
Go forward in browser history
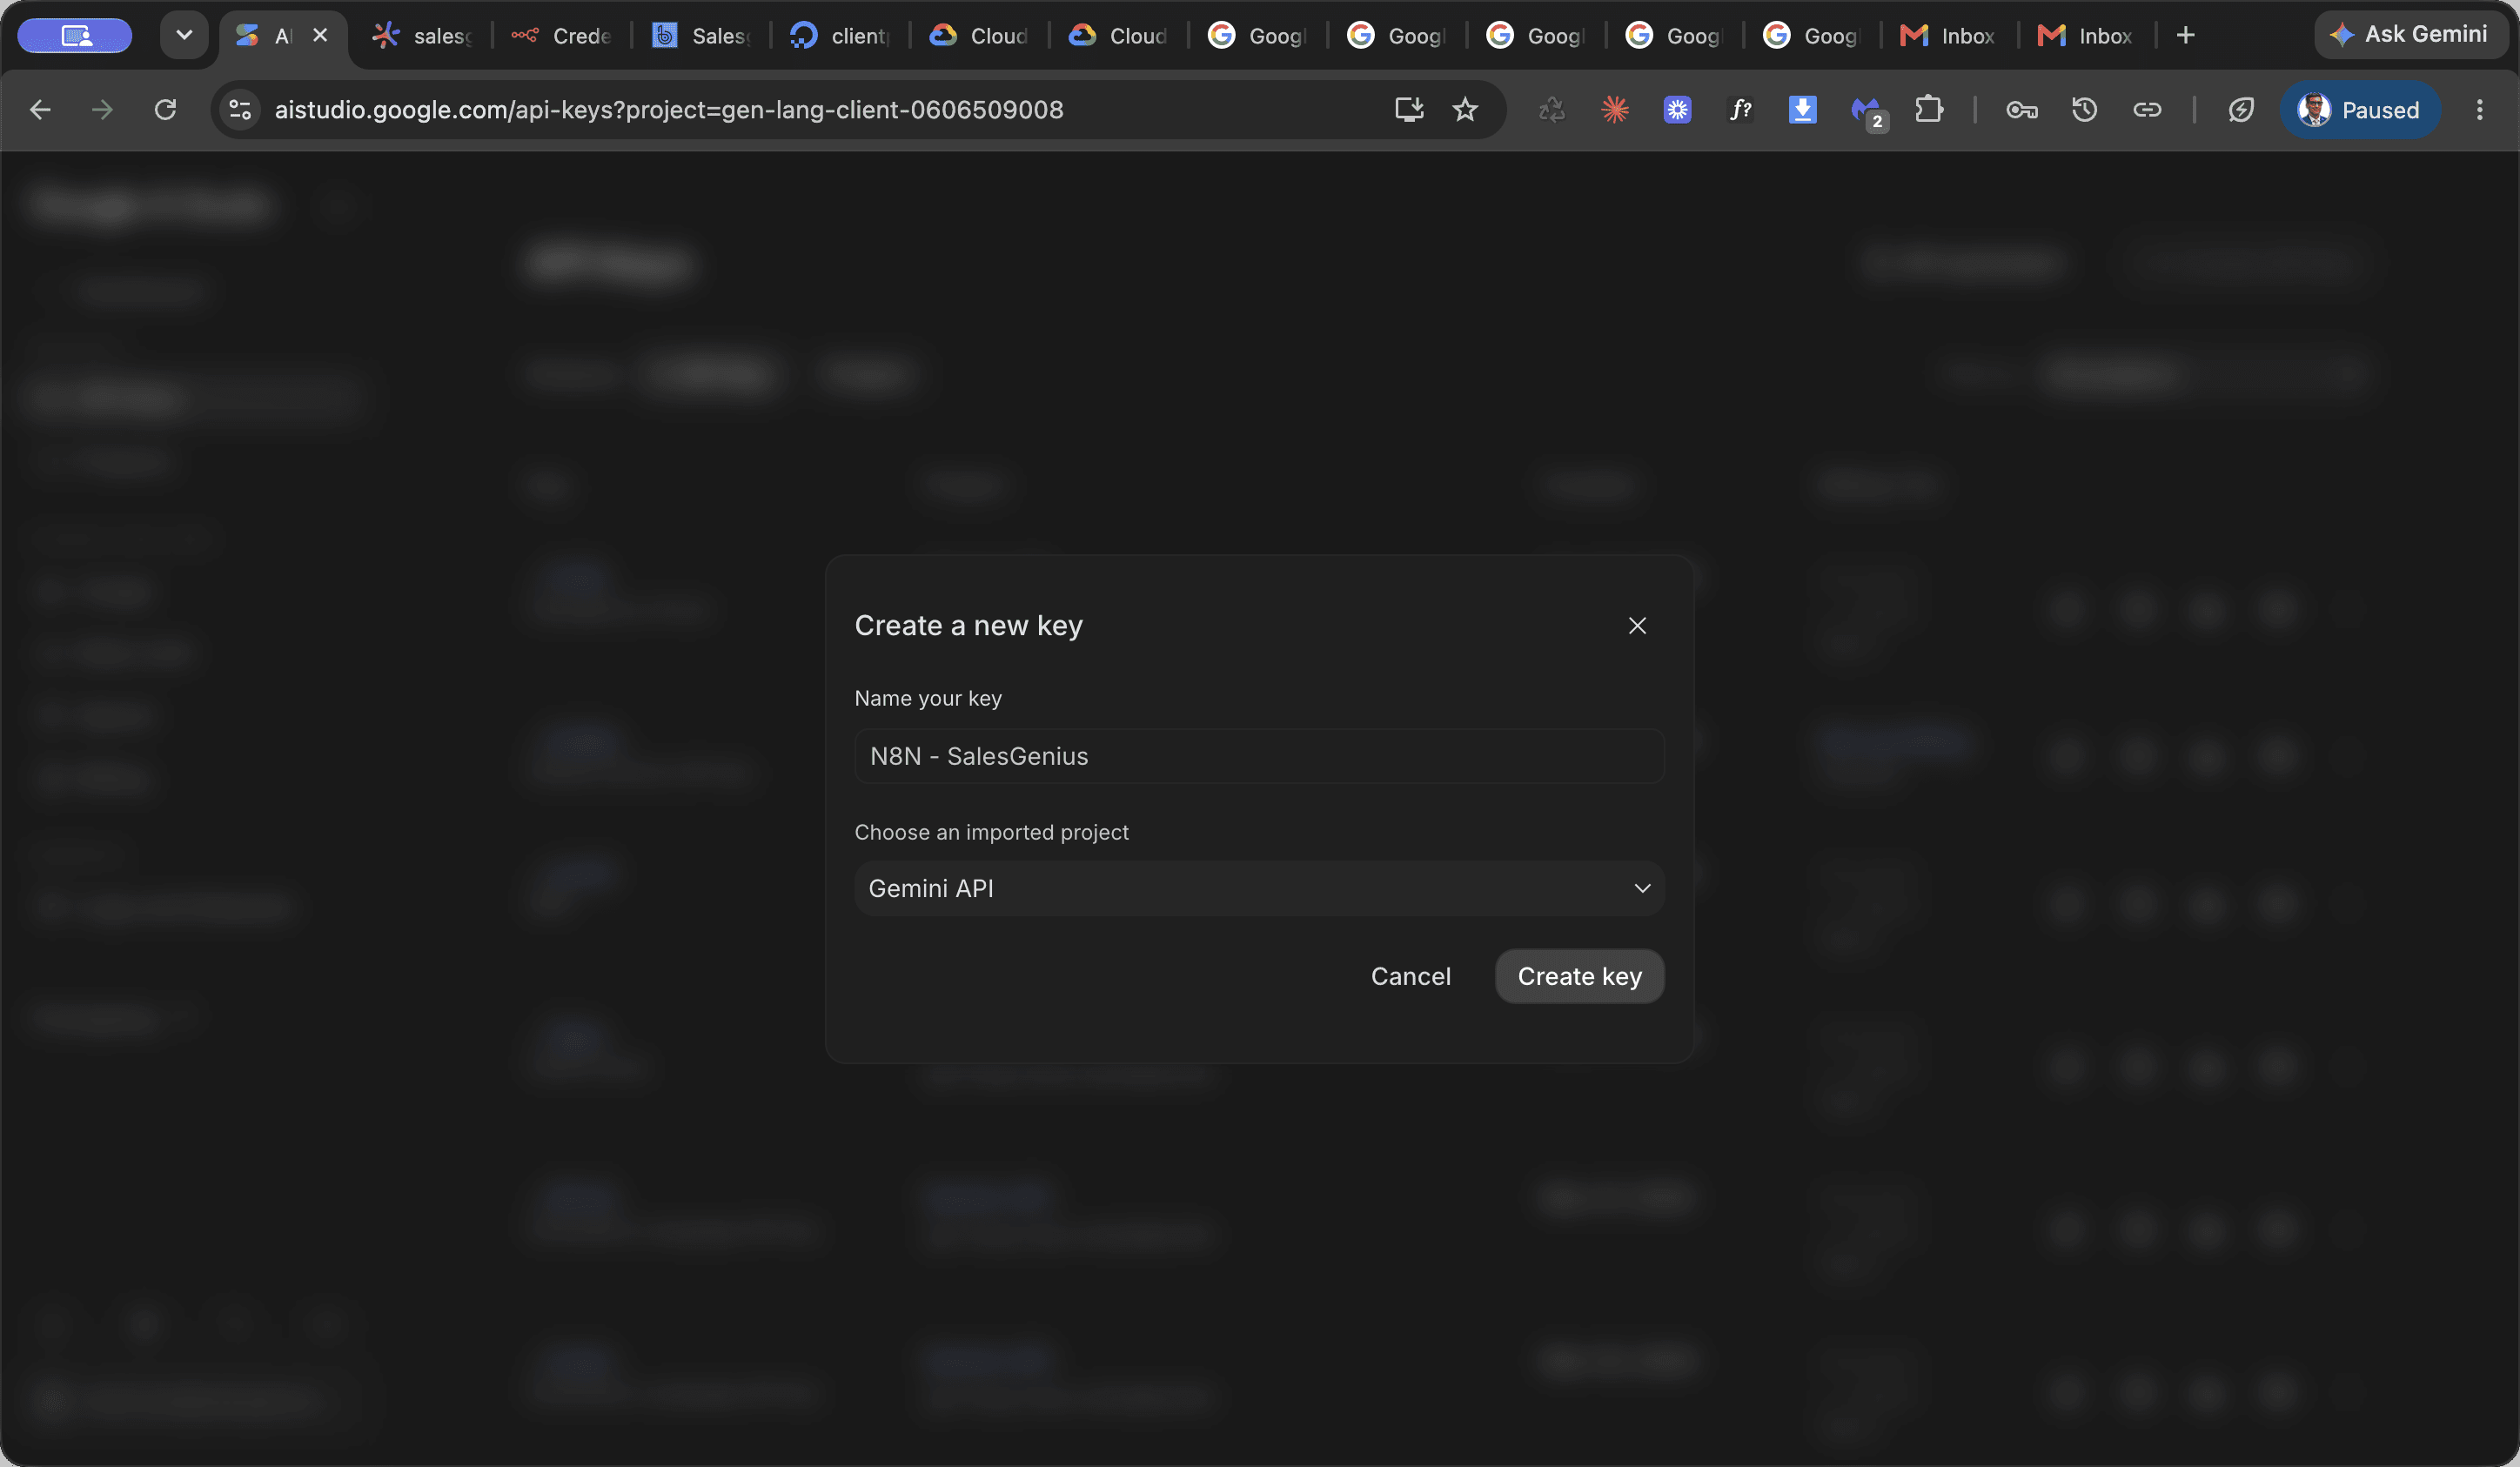(102, 110)
